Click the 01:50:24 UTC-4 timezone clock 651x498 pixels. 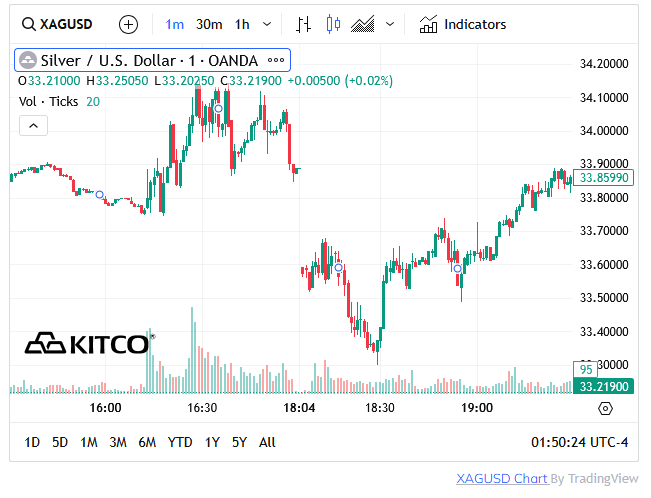click(x=580, y=442)
